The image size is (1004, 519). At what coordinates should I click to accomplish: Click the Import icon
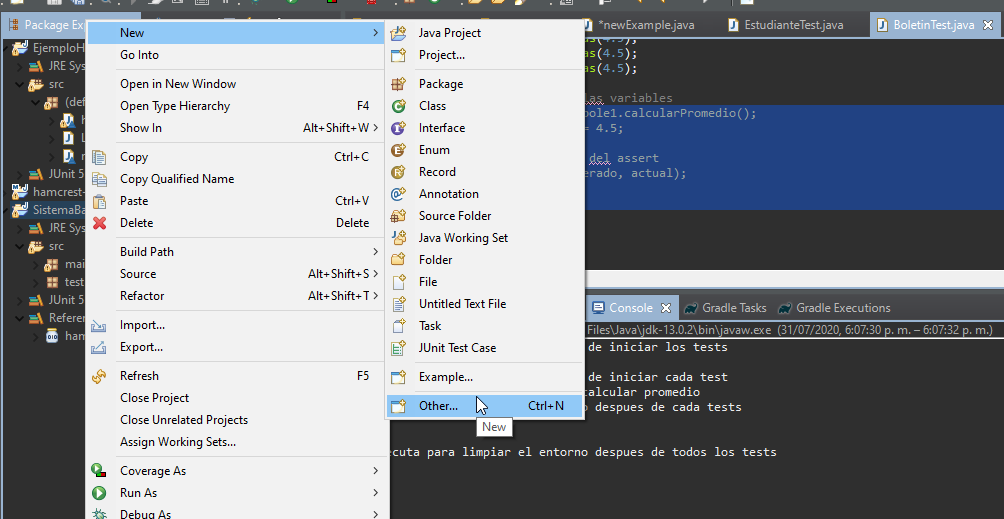[x=99, y=326]
